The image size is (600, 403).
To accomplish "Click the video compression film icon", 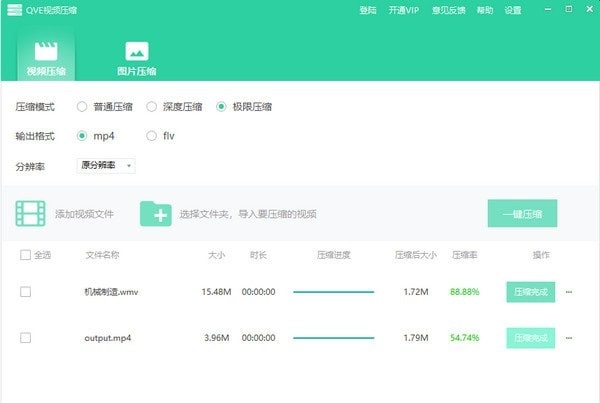I will (45, 51).
